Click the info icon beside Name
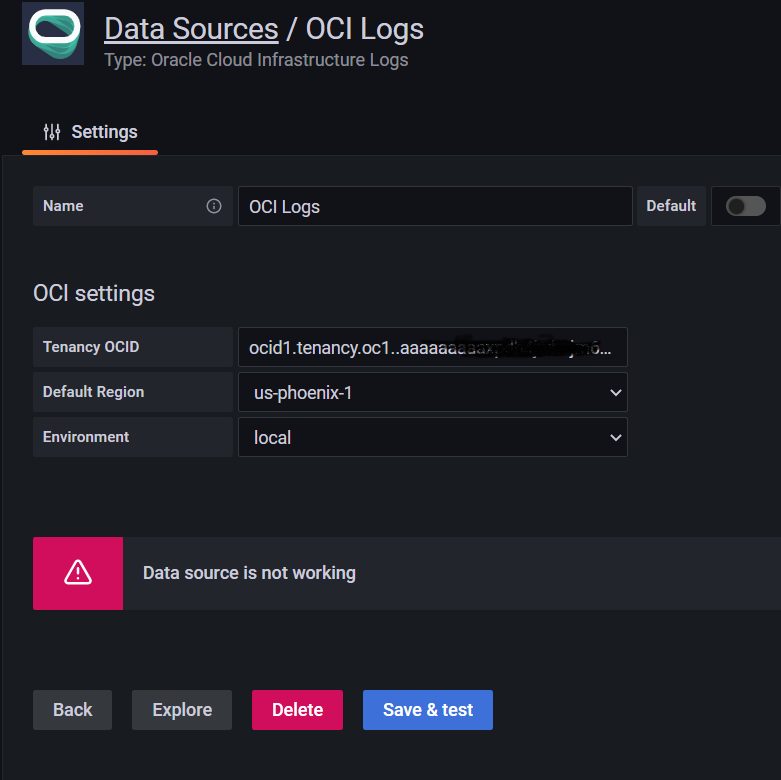Screen dimensions: 781x780 tap(214, 206)
